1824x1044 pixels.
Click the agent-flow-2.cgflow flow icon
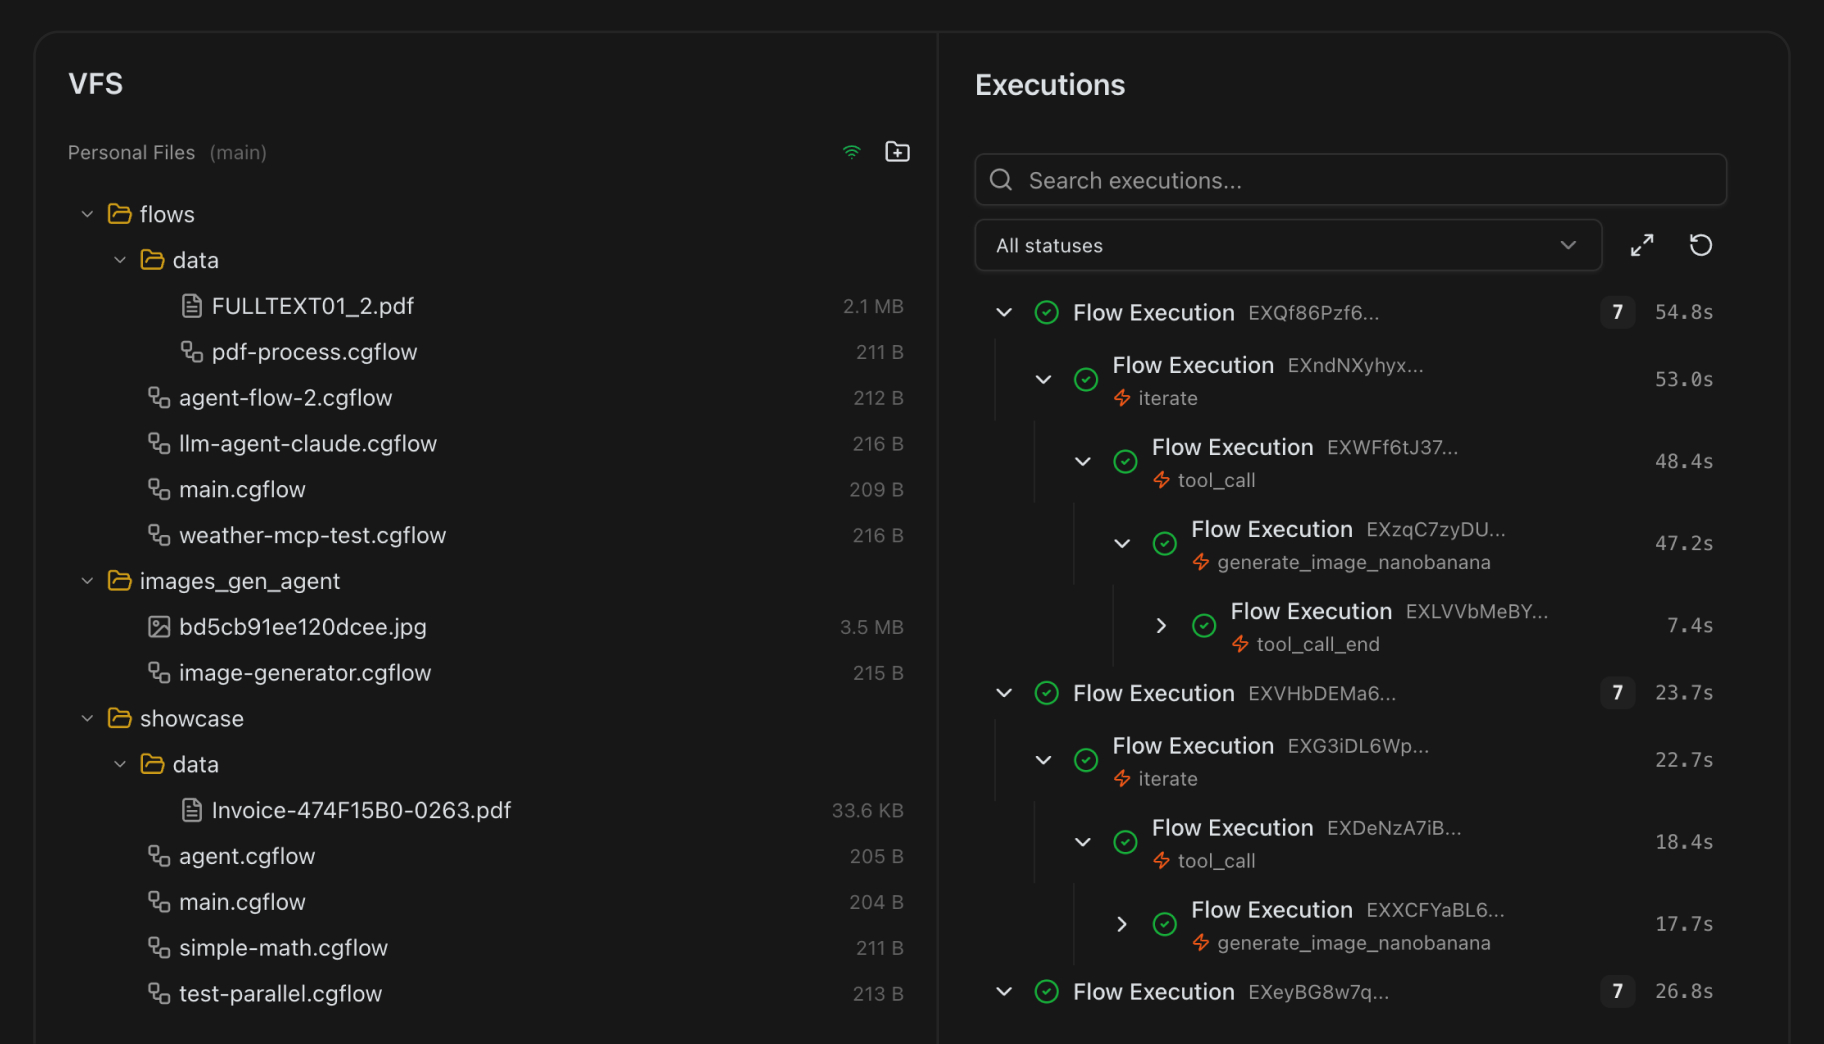[159, 398]
